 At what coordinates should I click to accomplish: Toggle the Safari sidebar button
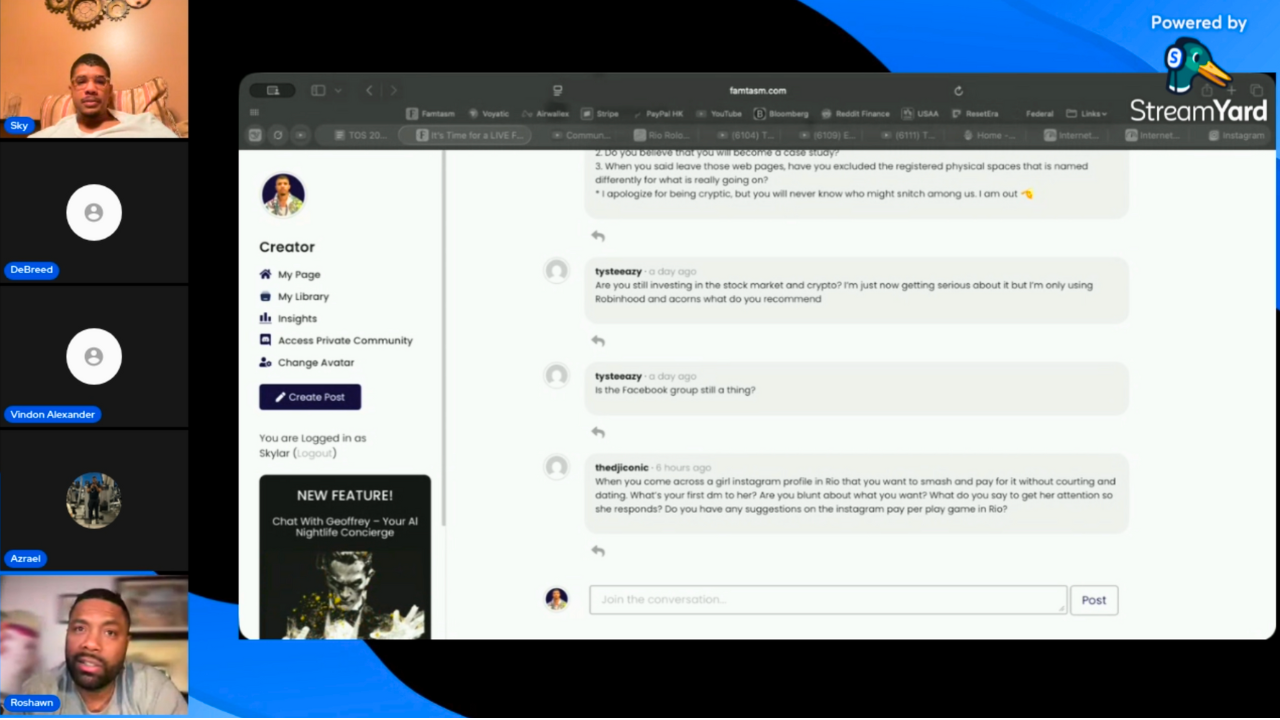click(318, 91)
